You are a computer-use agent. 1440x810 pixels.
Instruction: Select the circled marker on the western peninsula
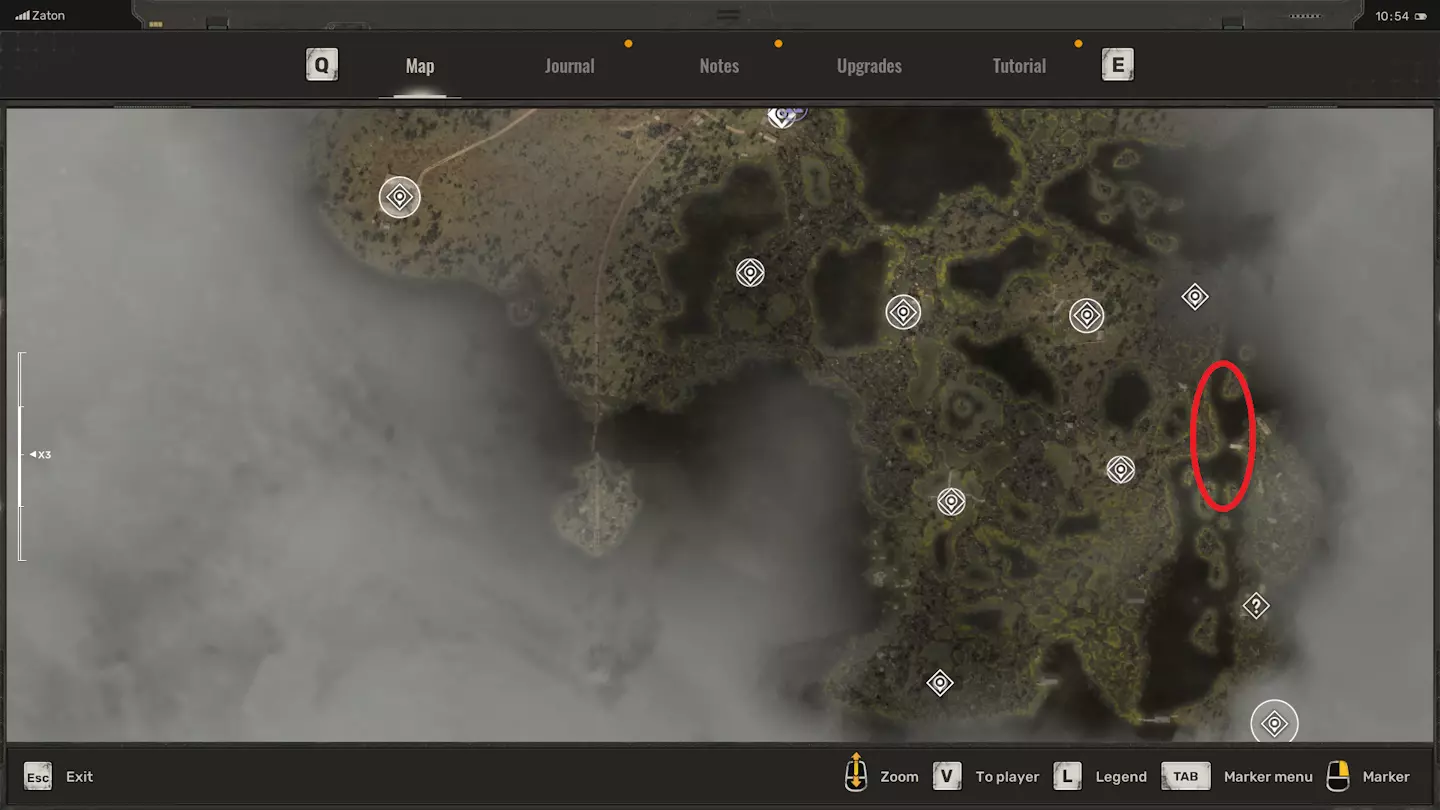click(400, 197)
